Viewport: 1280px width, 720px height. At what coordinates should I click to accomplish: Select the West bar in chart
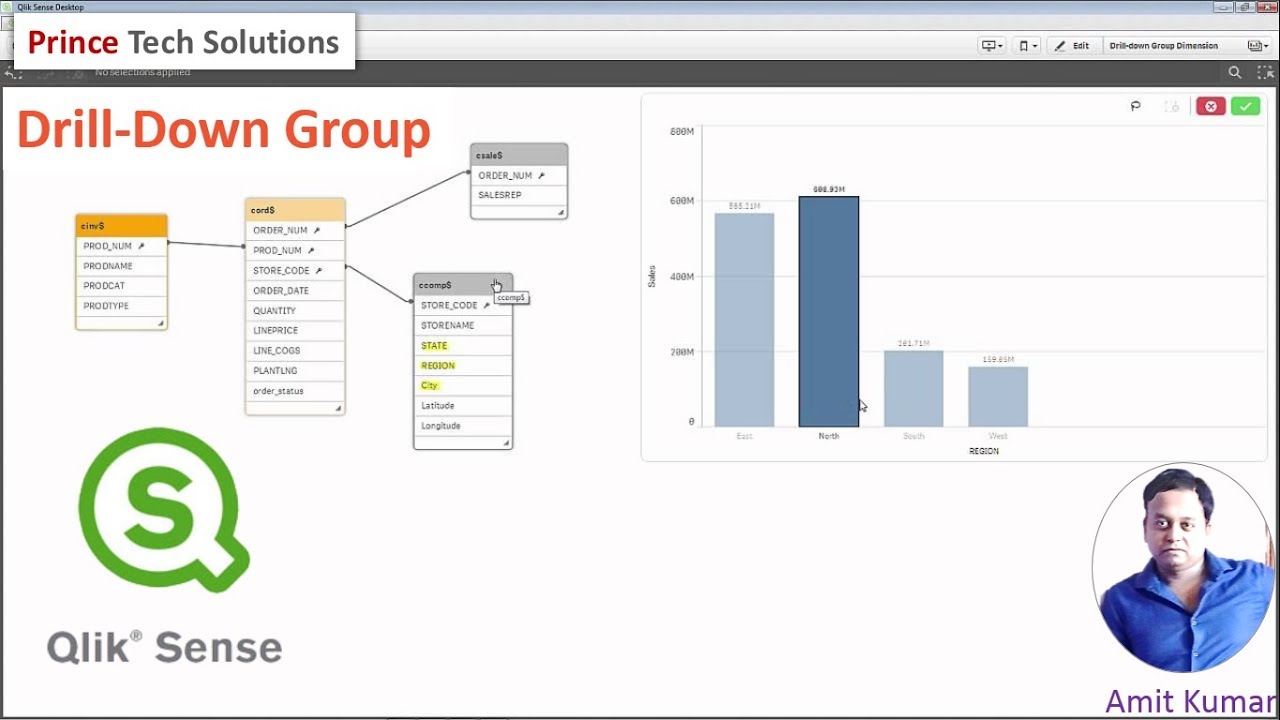click(998, 397)
